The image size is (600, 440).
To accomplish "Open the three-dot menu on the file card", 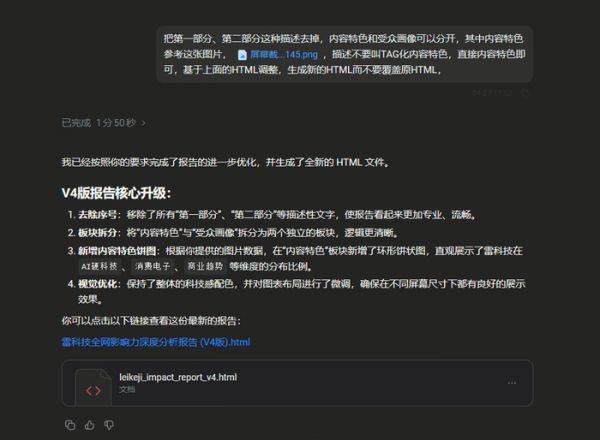I will [x=512, y=383].
